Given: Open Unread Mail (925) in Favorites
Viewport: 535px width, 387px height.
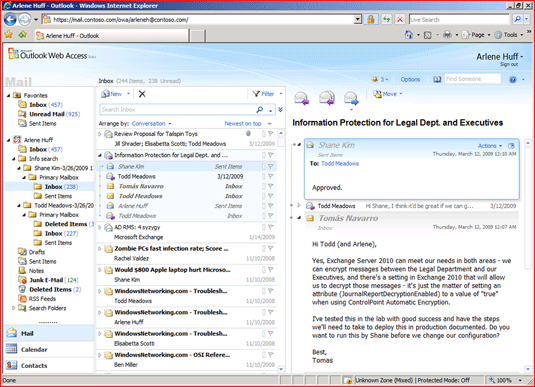Looking at the screenshot, I should 49,114.
